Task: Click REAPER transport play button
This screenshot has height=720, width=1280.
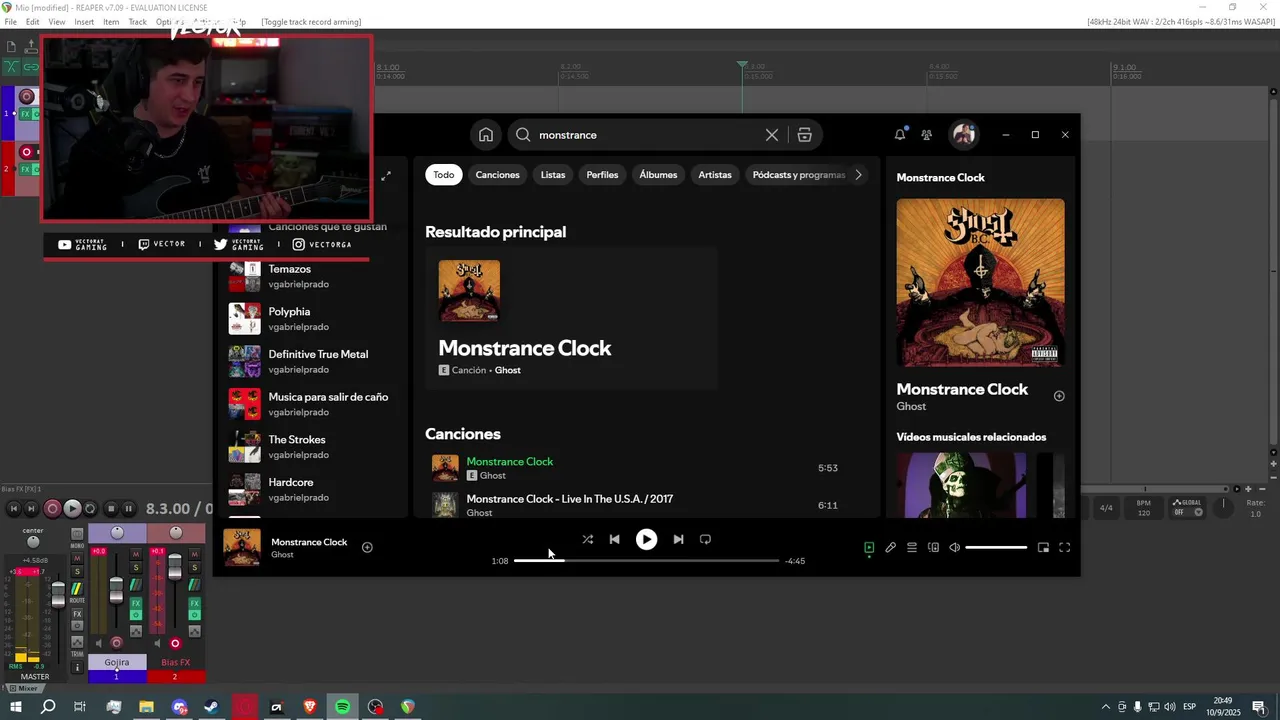Action: tap(72, 509)
